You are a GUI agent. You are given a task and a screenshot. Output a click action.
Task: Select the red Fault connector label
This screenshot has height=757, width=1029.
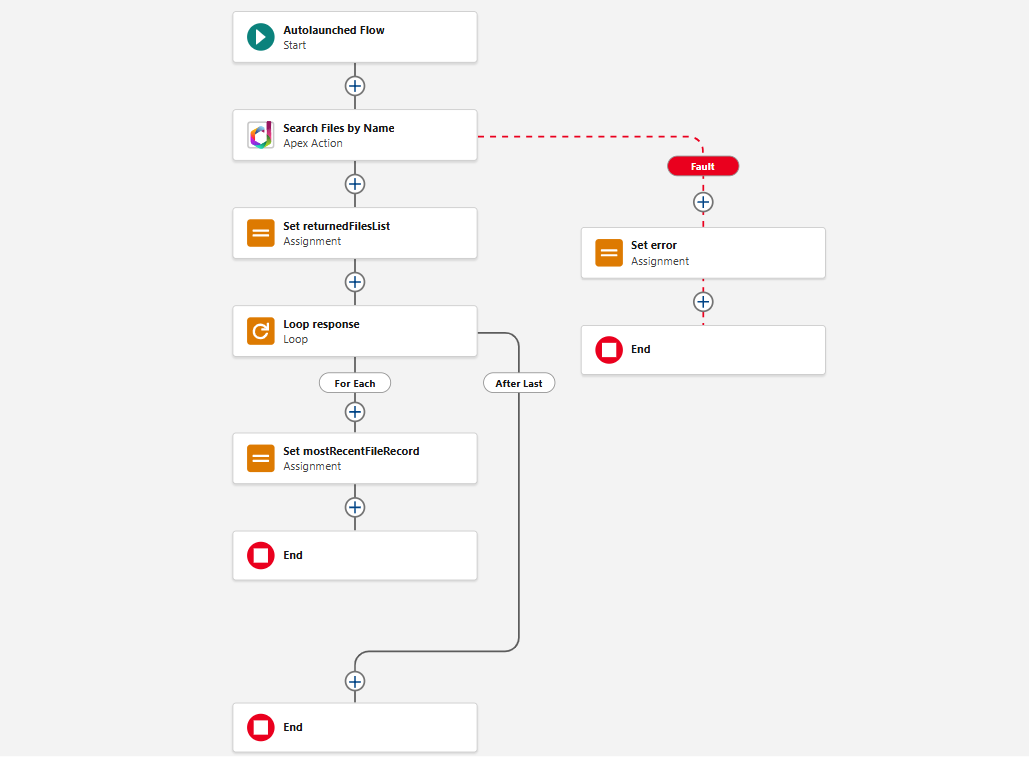pyautogui.click(x=703, y=166)
